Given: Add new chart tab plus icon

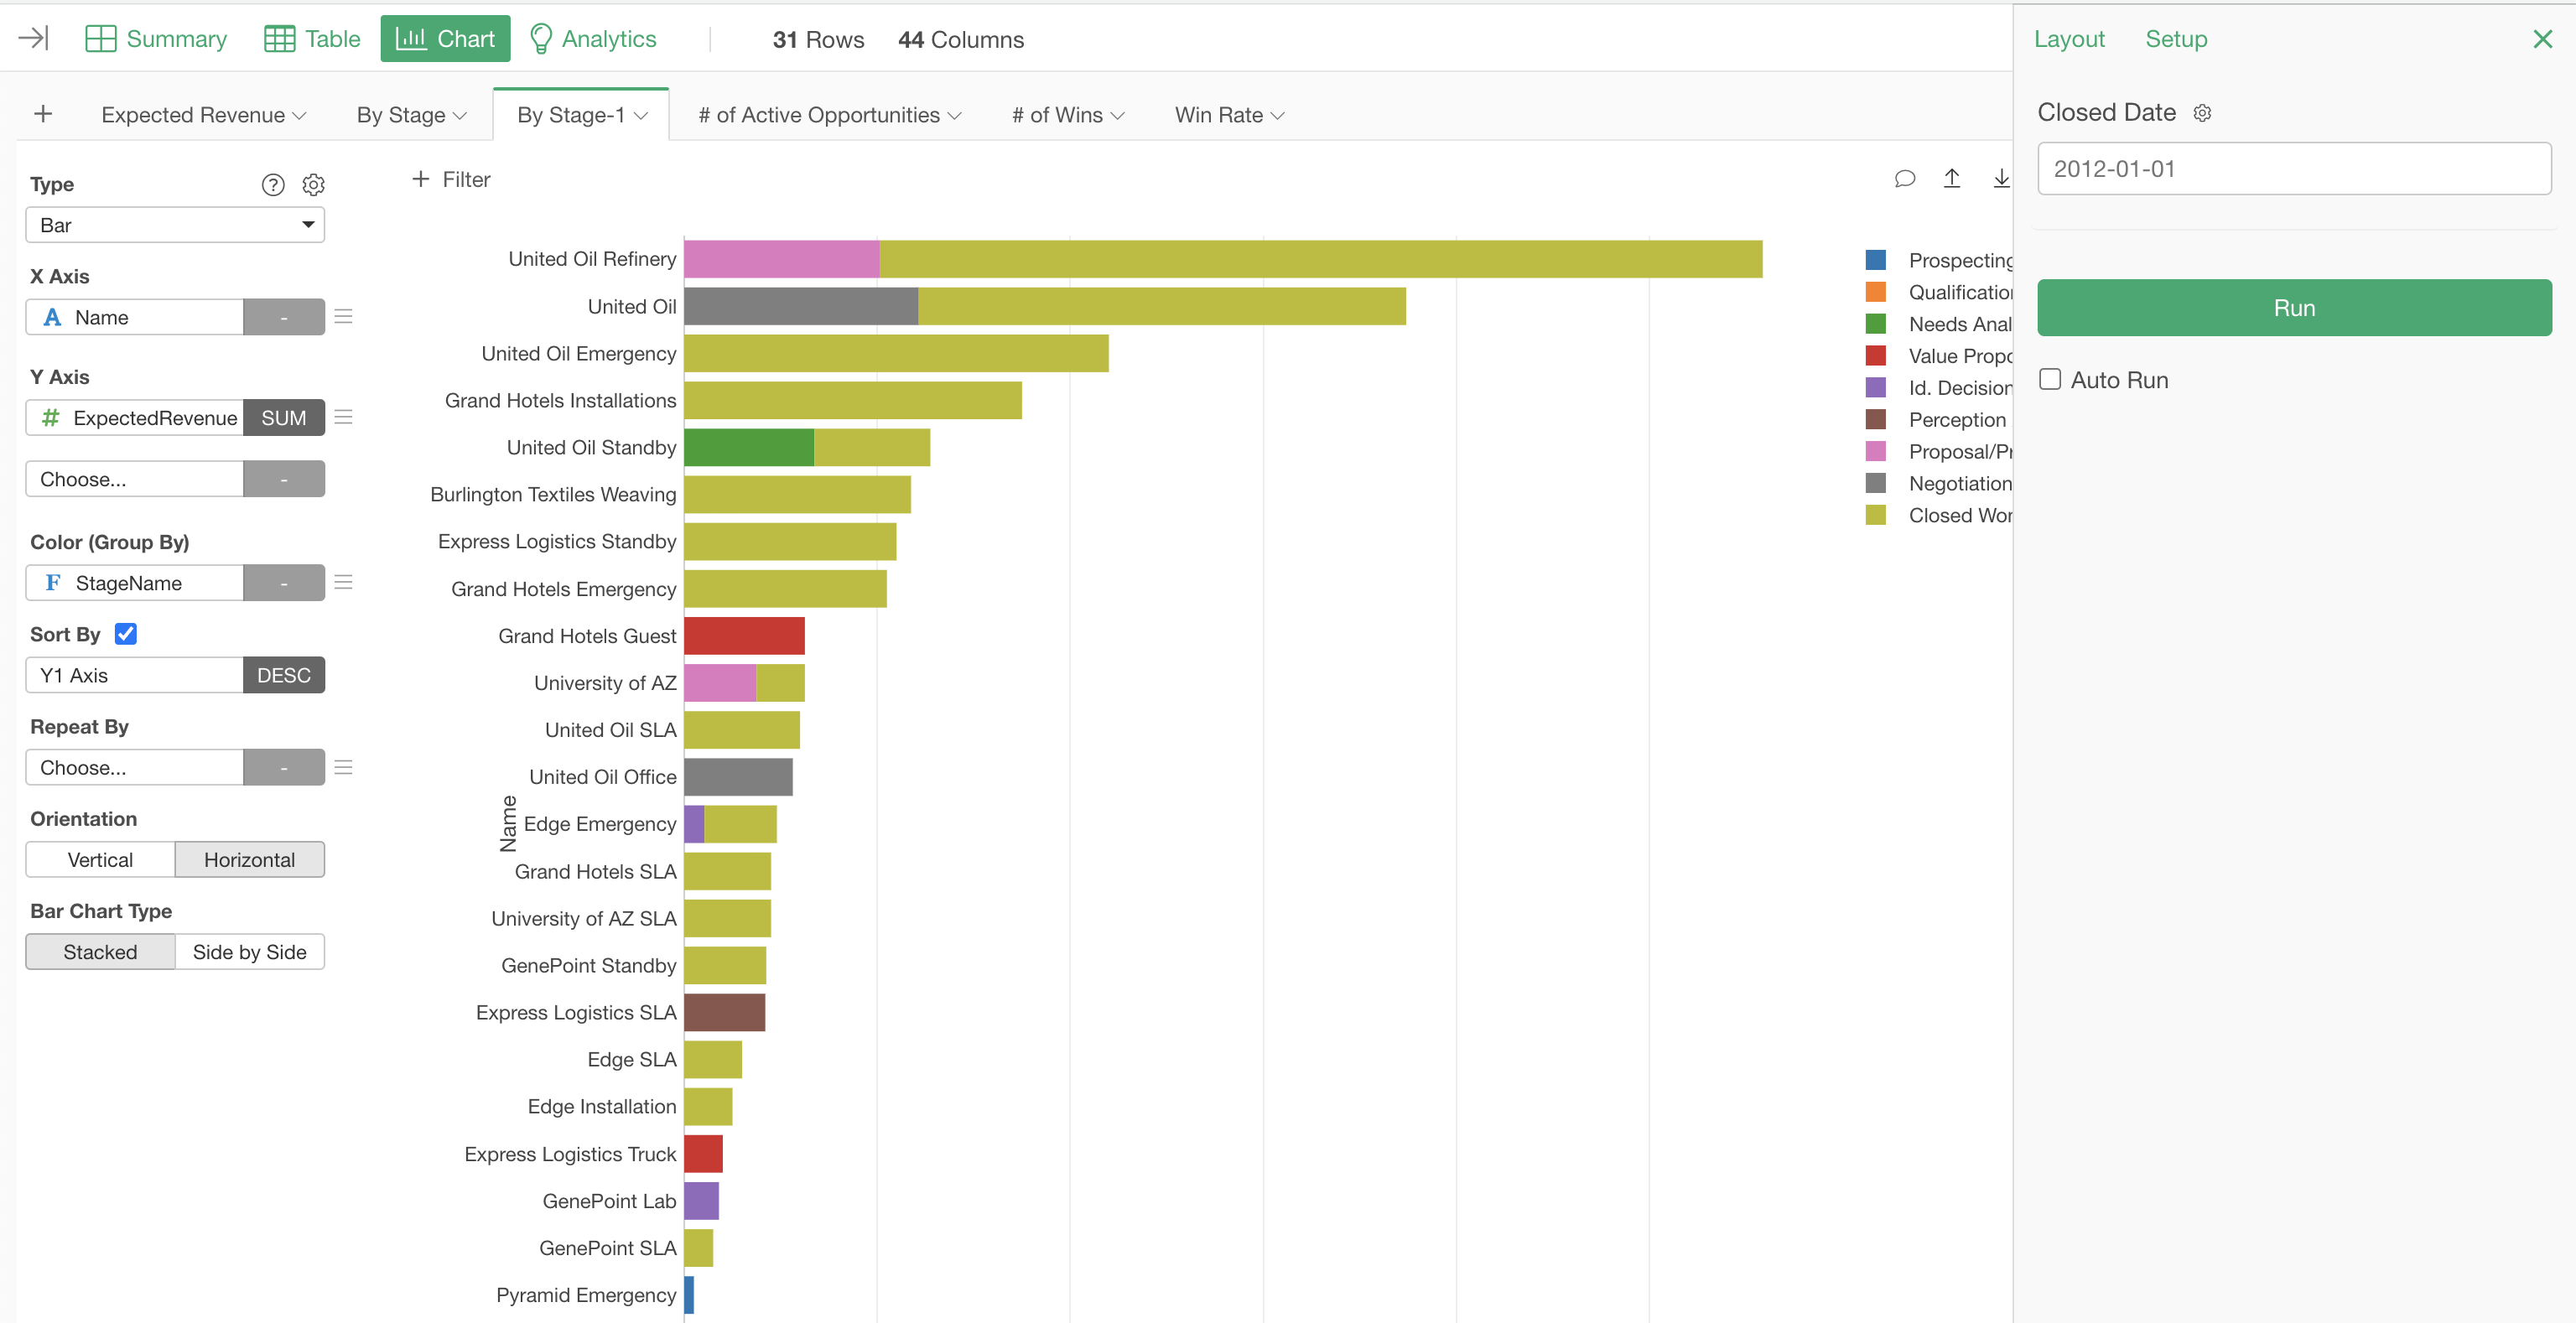Looking at the screenshot, I should point(43,114).
